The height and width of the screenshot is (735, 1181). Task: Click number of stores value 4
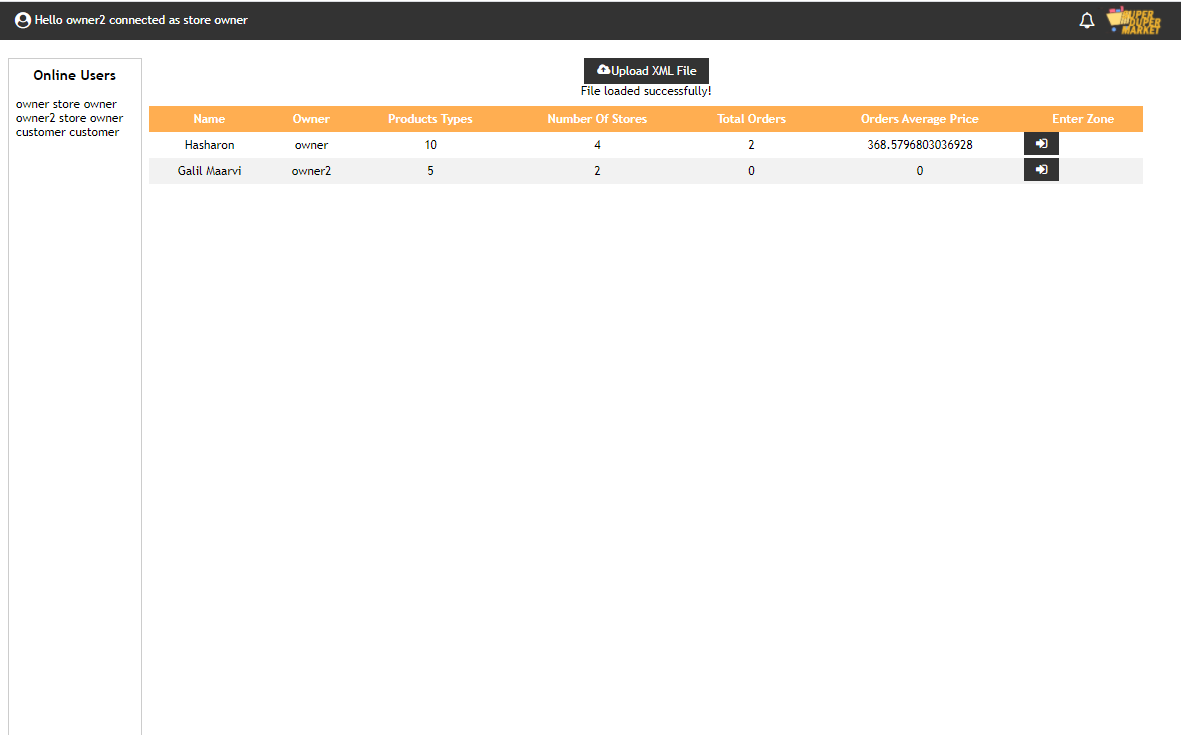(x=597, y=145)
